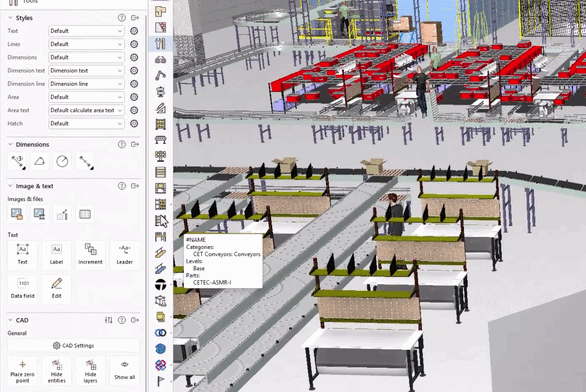
Task: Open the Dimension text style dropdown
Action: point(86,71)
